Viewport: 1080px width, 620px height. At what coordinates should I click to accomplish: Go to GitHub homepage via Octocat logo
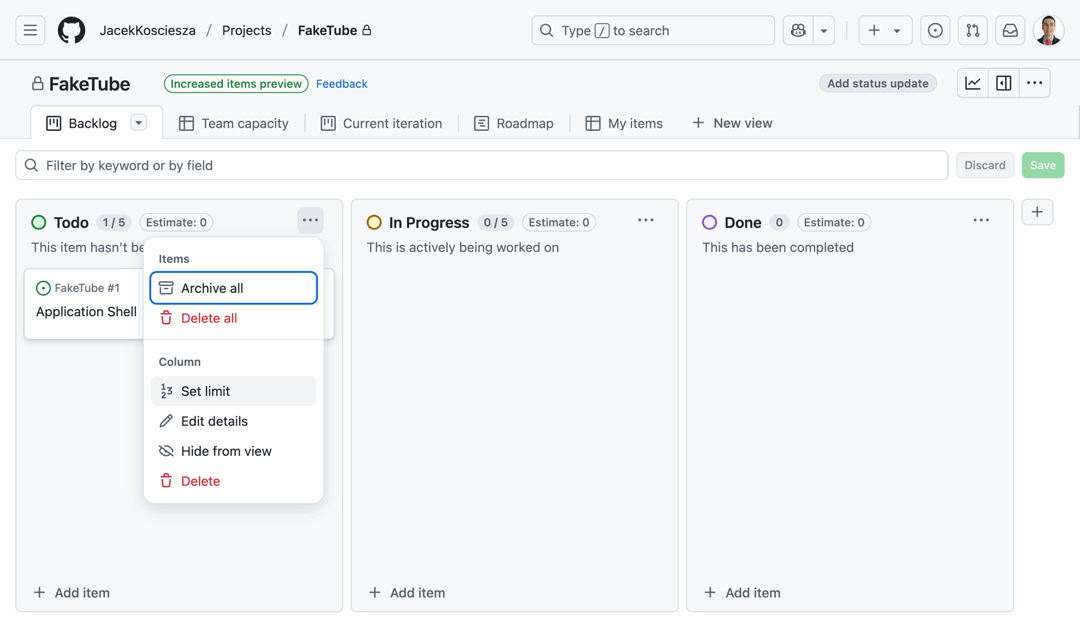71,30
